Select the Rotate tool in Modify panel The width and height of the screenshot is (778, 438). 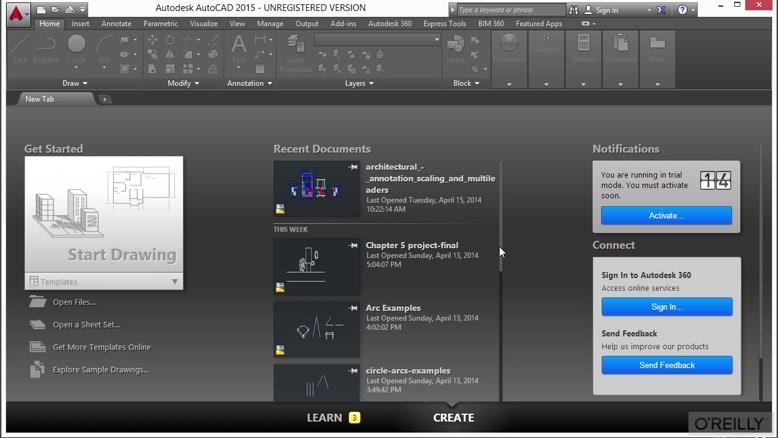[x=170, y=40]
